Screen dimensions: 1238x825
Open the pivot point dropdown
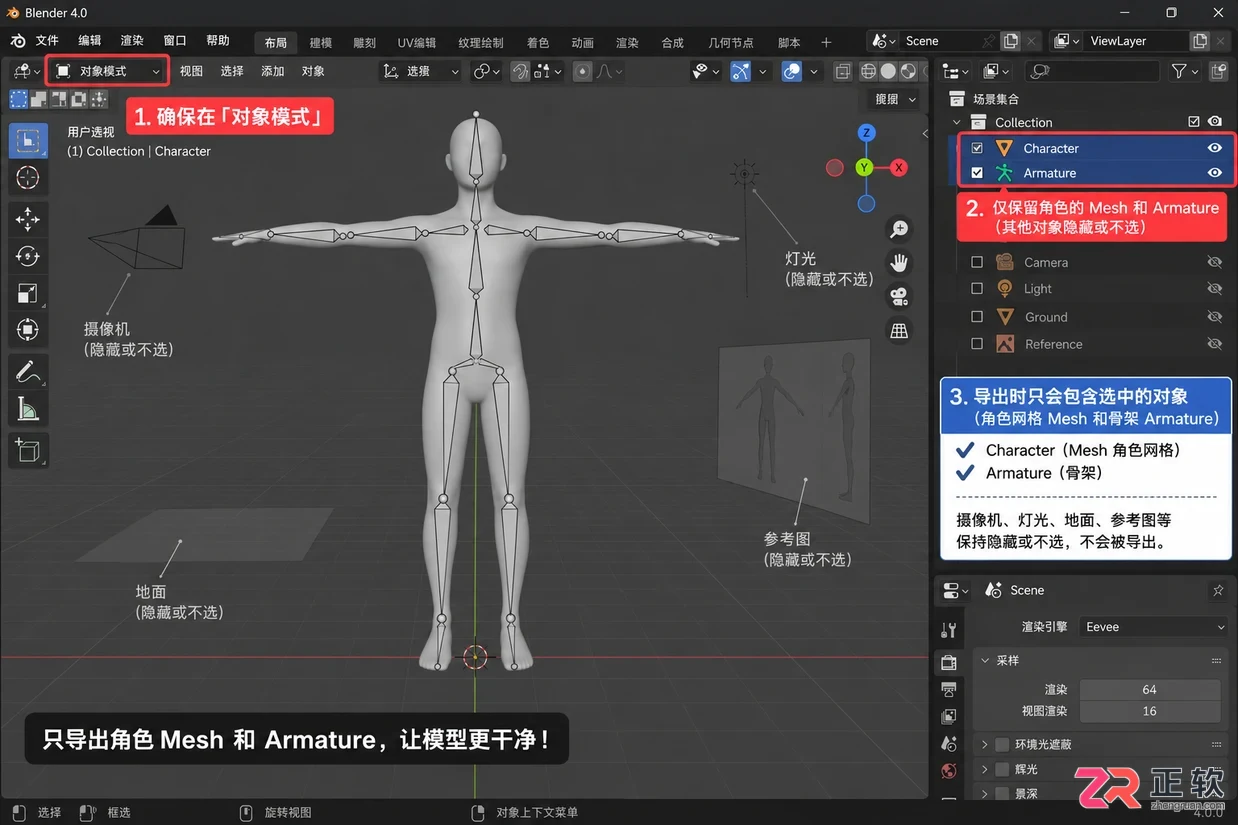[x=486, y=72]
